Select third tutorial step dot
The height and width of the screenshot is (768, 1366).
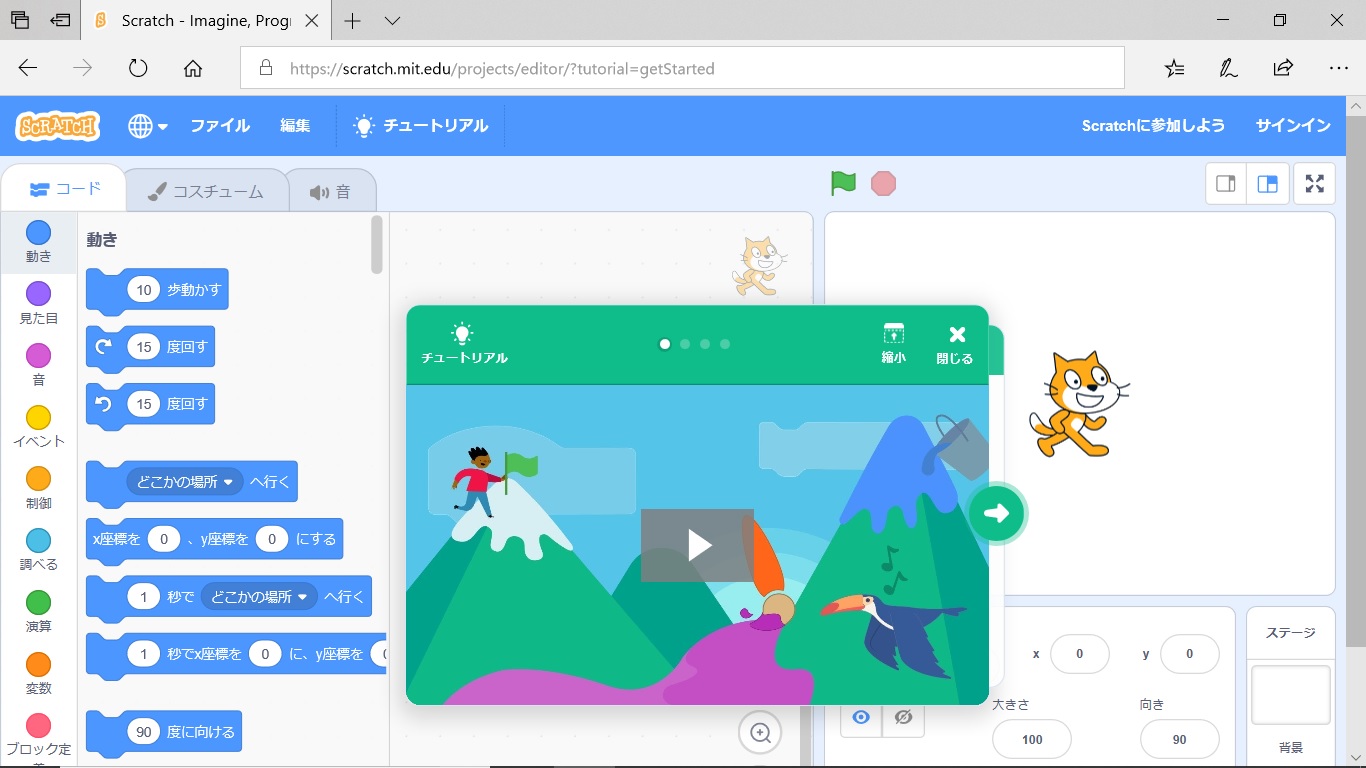[705, 344]
